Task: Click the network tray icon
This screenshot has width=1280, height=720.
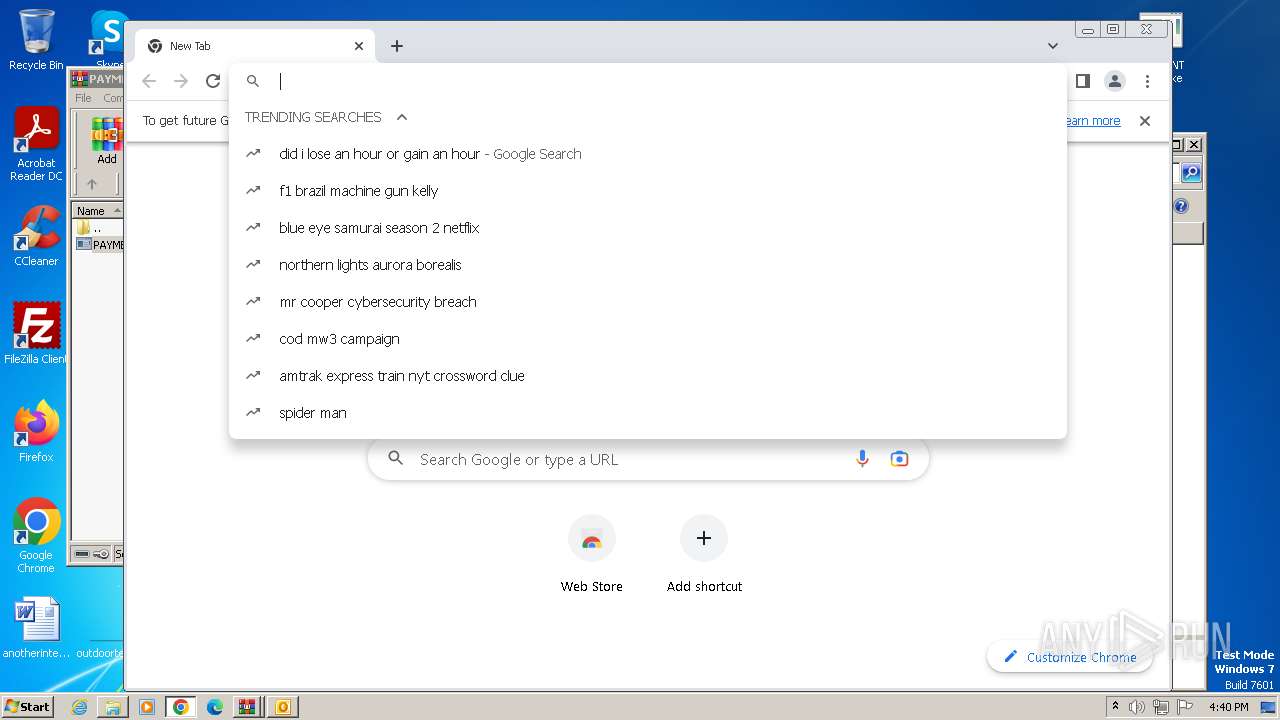Action: [x=1161, y=707]
